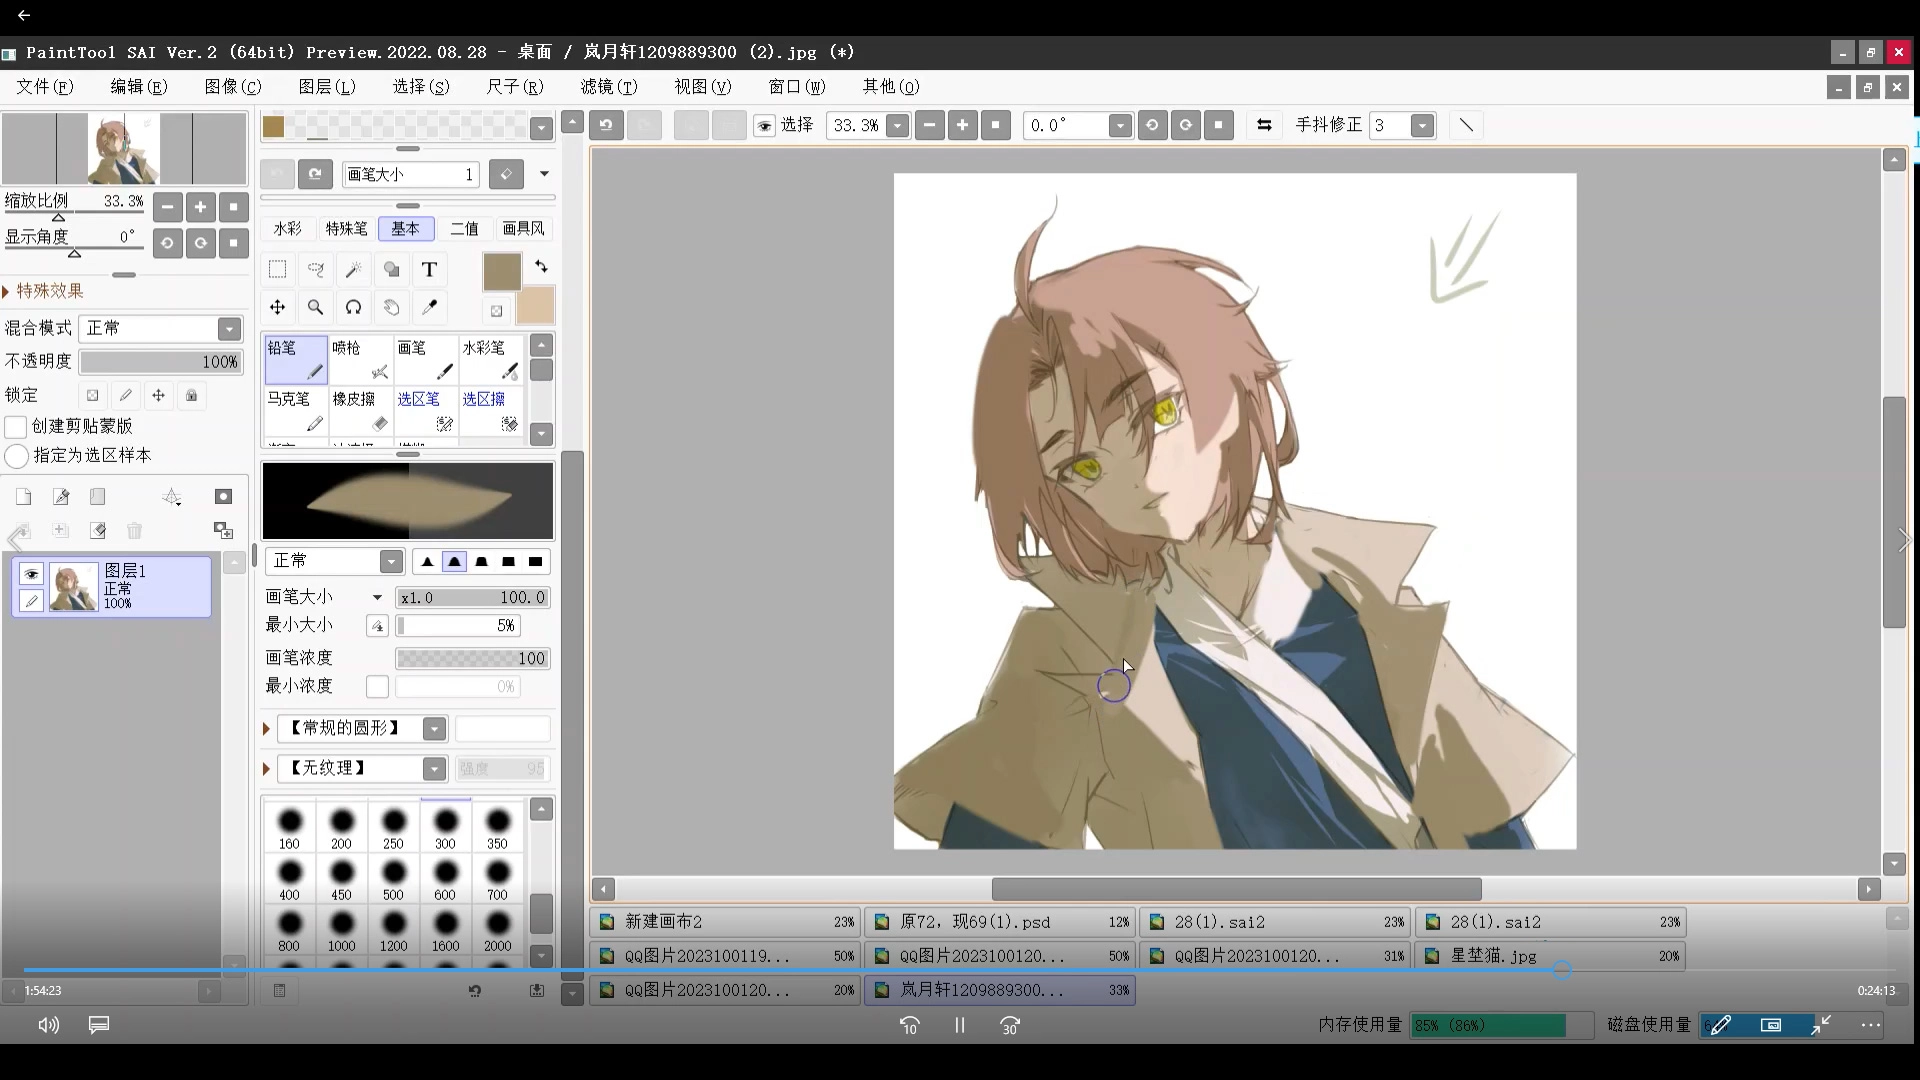Screen dimensions: 1920x1080
Task: Expand the 【无纹理】 texture dropdown
Action: coord(433,769)
